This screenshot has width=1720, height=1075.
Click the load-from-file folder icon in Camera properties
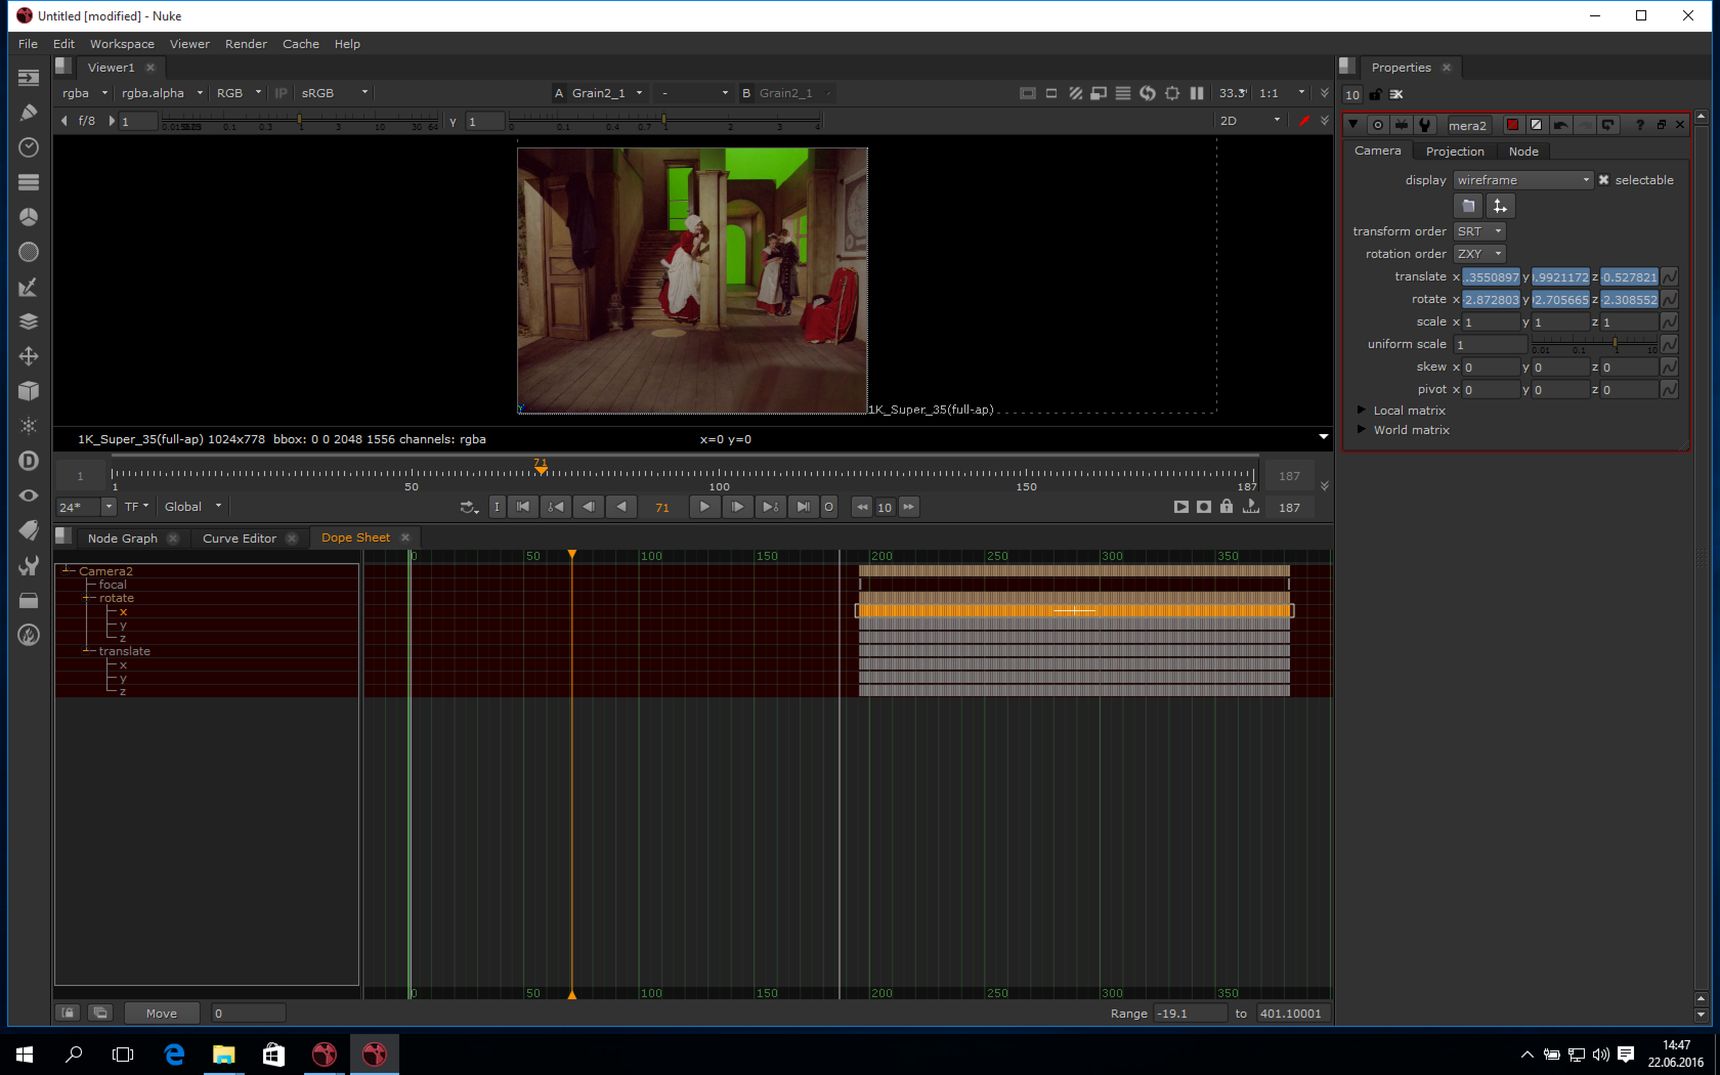click(1468, 206)
